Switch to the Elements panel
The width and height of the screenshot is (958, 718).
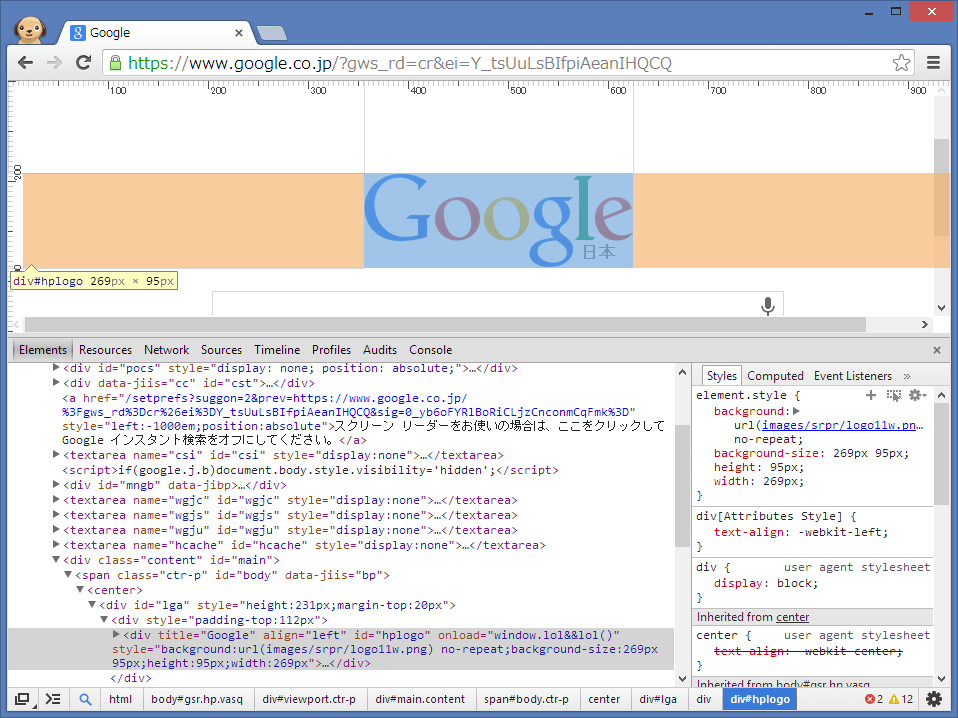tap(43, 350)
